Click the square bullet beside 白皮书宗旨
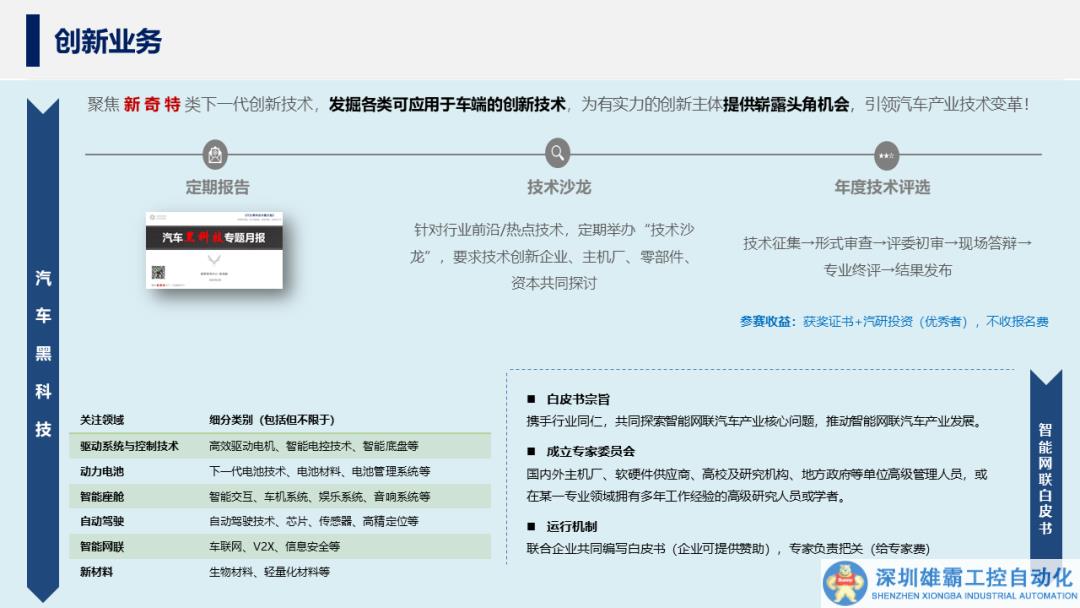Image resolution: width=1080 pixels, height=608 pixels. tap(532, 399)
